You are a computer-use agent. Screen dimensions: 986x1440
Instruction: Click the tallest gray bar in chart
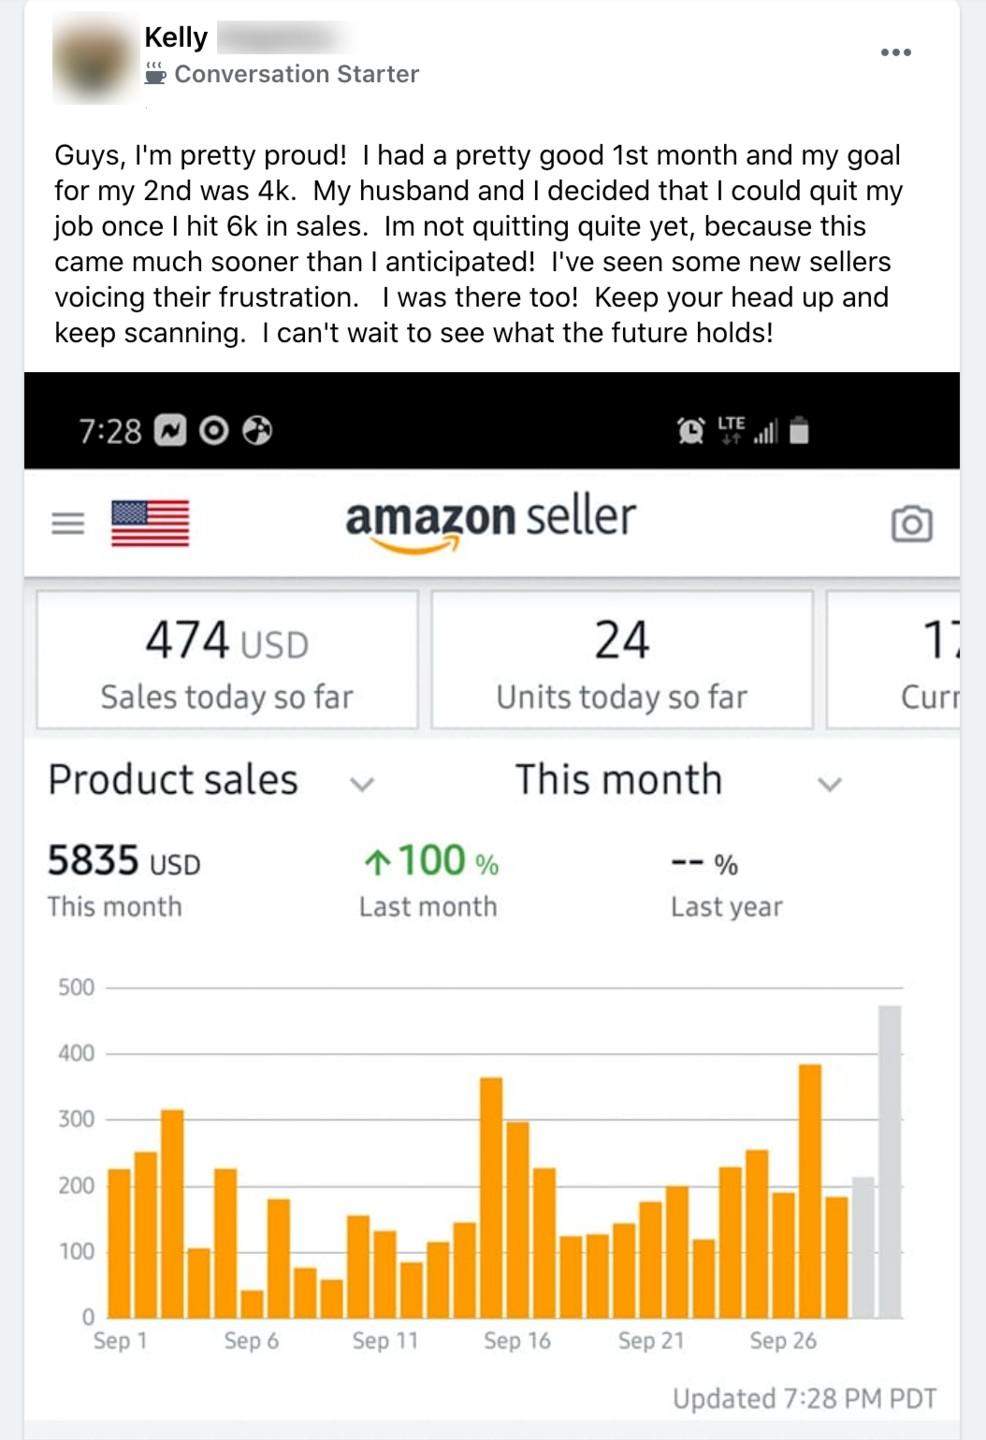[889, 1160]
